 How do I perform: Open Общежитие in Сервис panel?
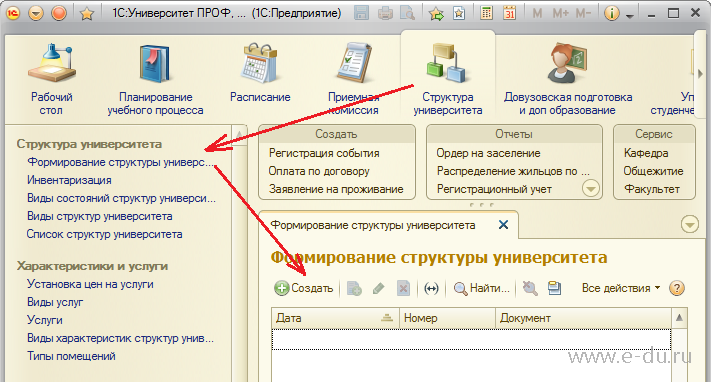pyautogui.click(x=653, y=171)
